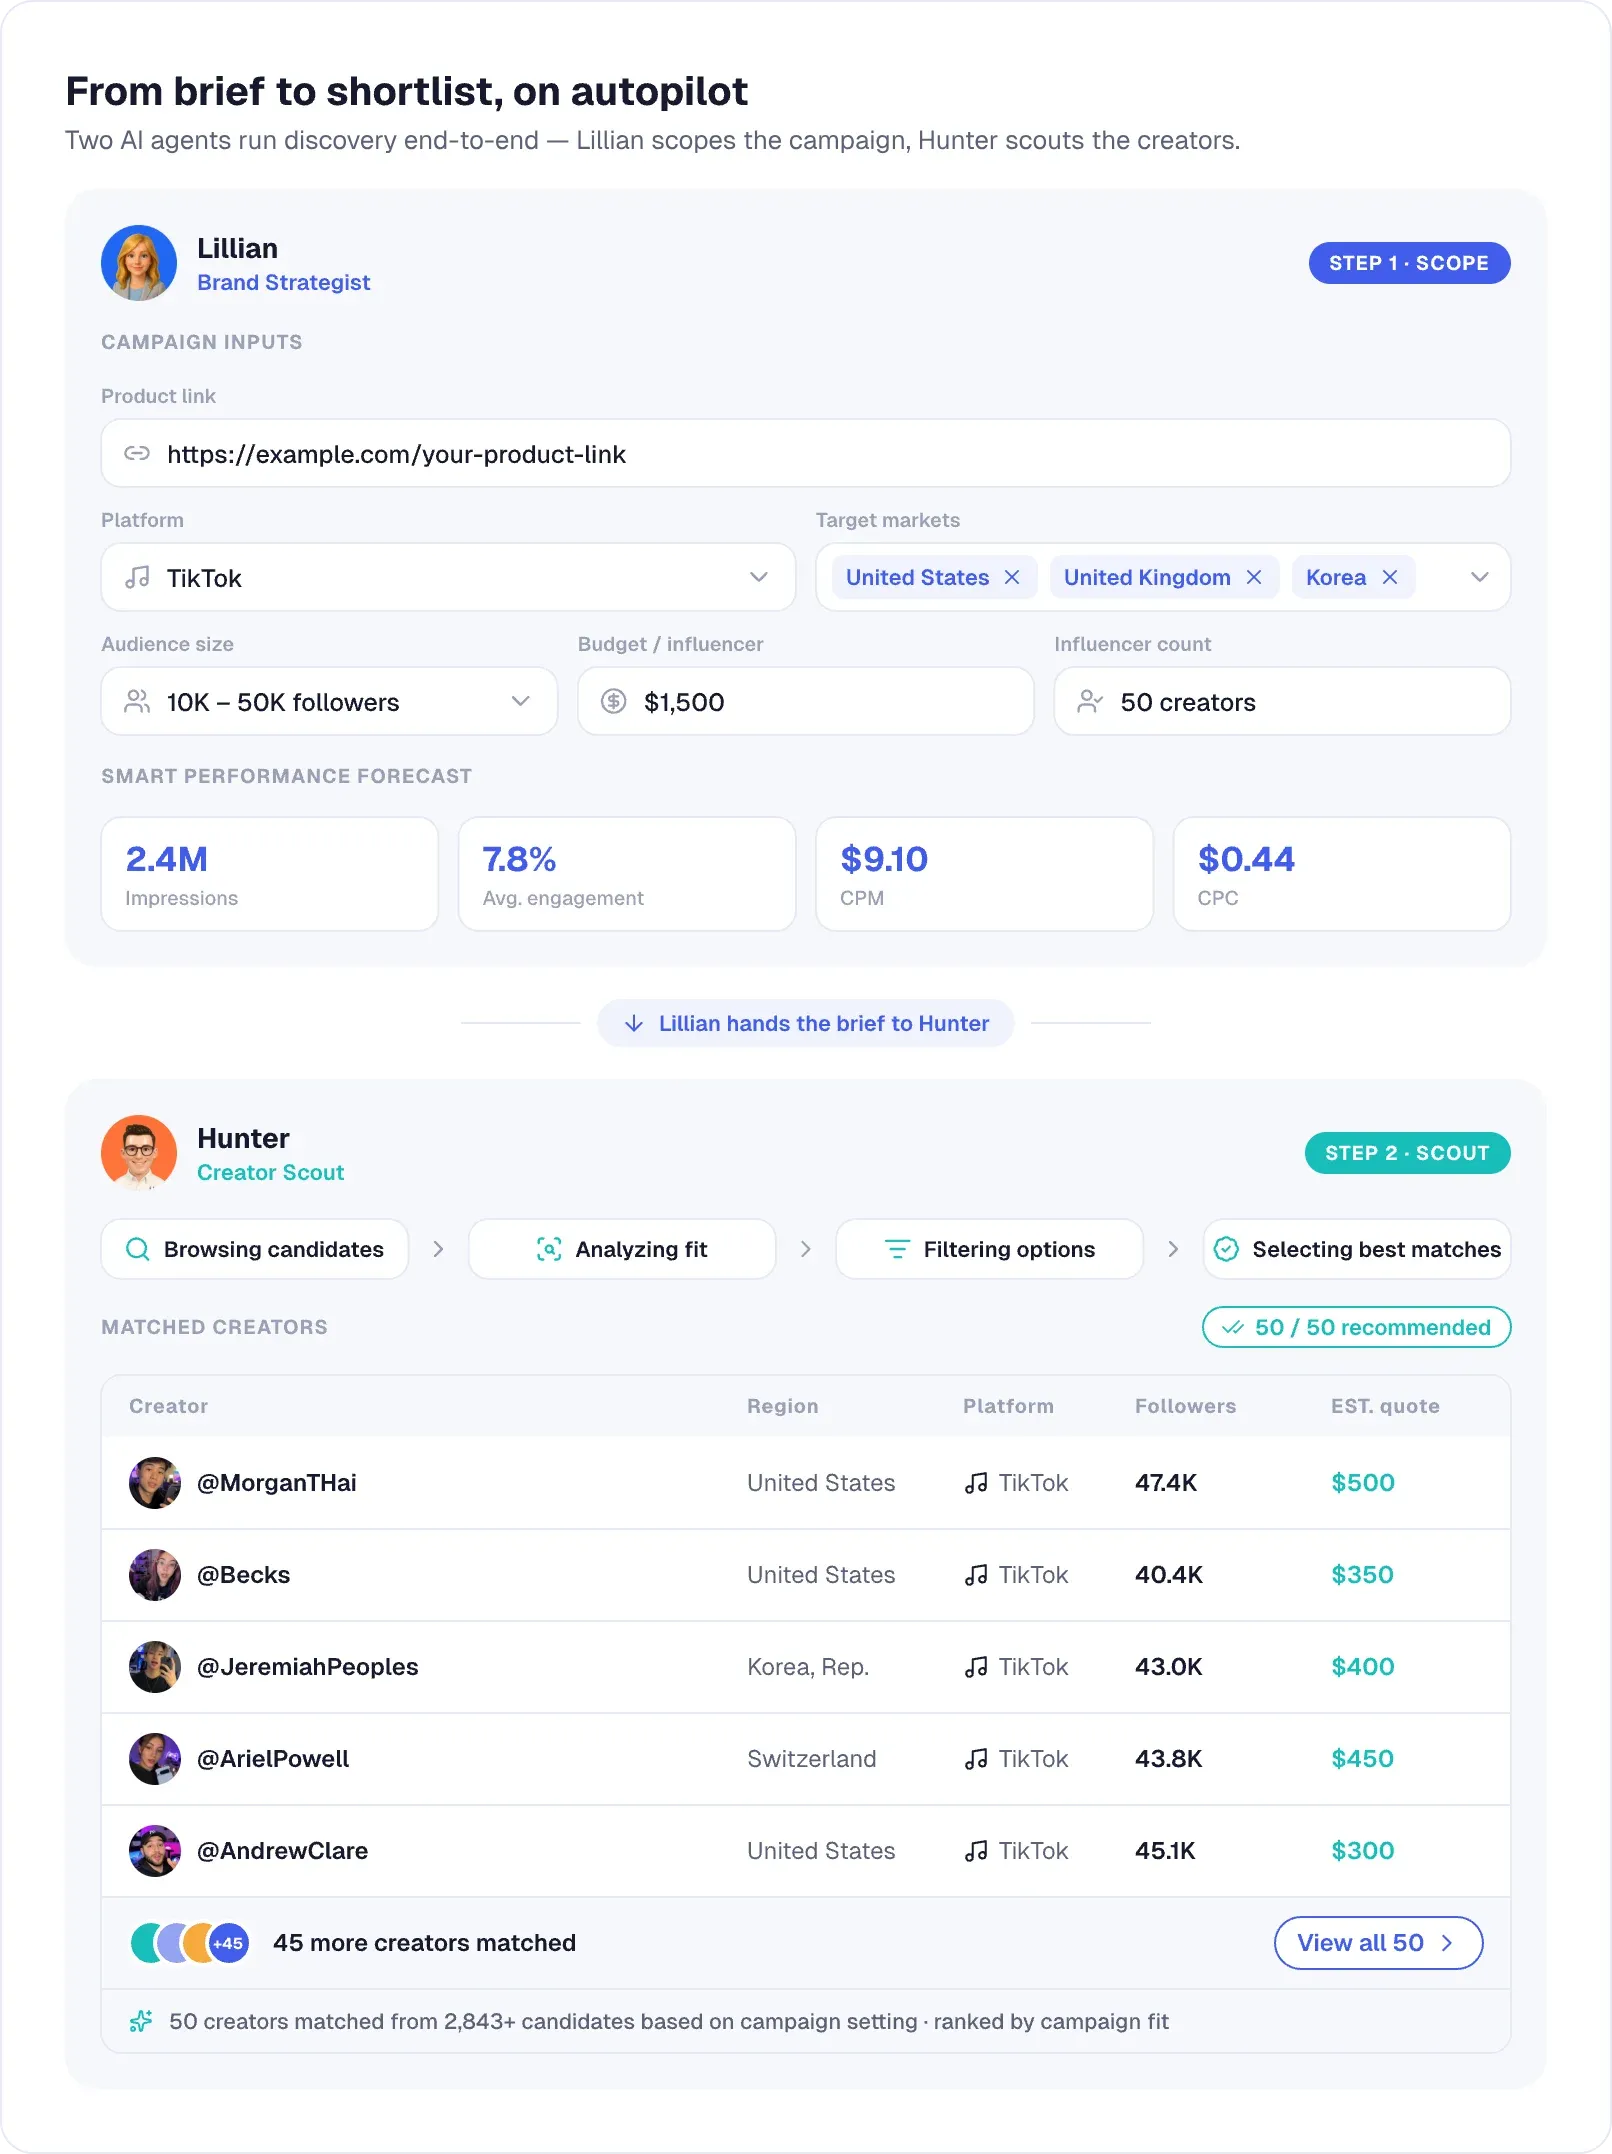Click chevron before Selecting best matches
This screenshot has height=2154, width=1612.
coord(1173,1249)
